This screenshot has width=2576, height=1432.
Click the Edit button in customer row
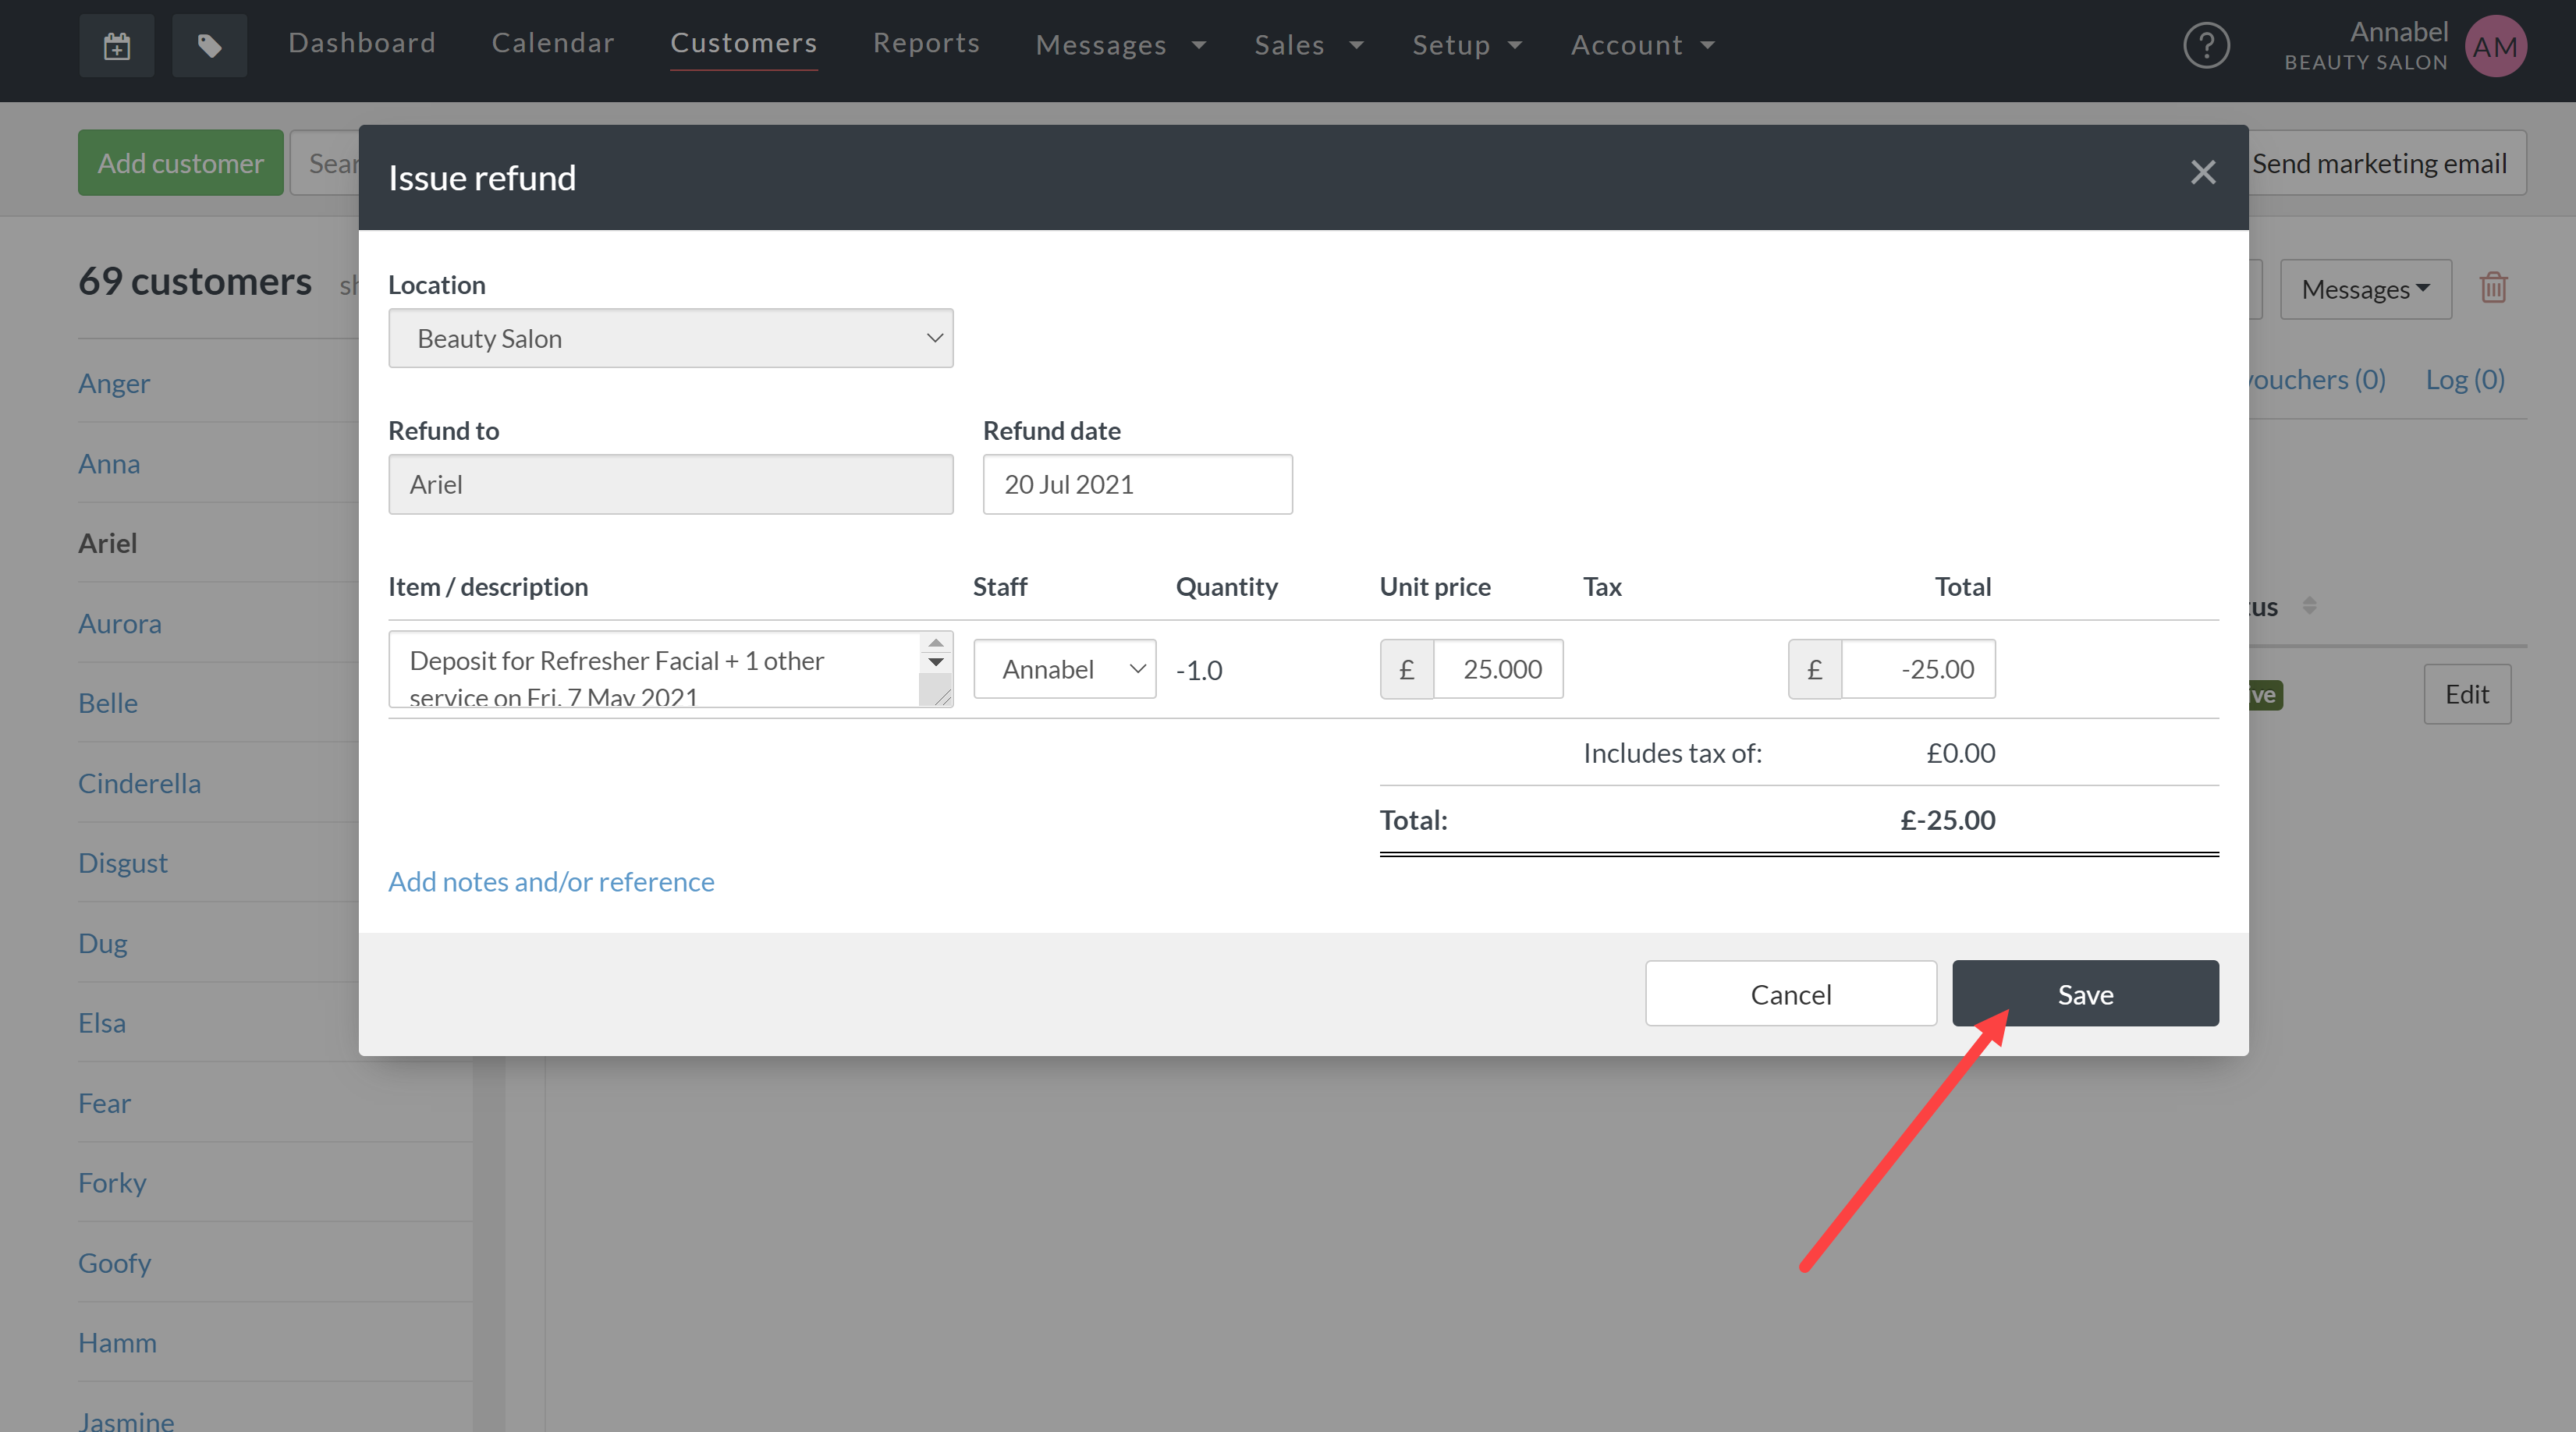click(x=2466, y=694)
